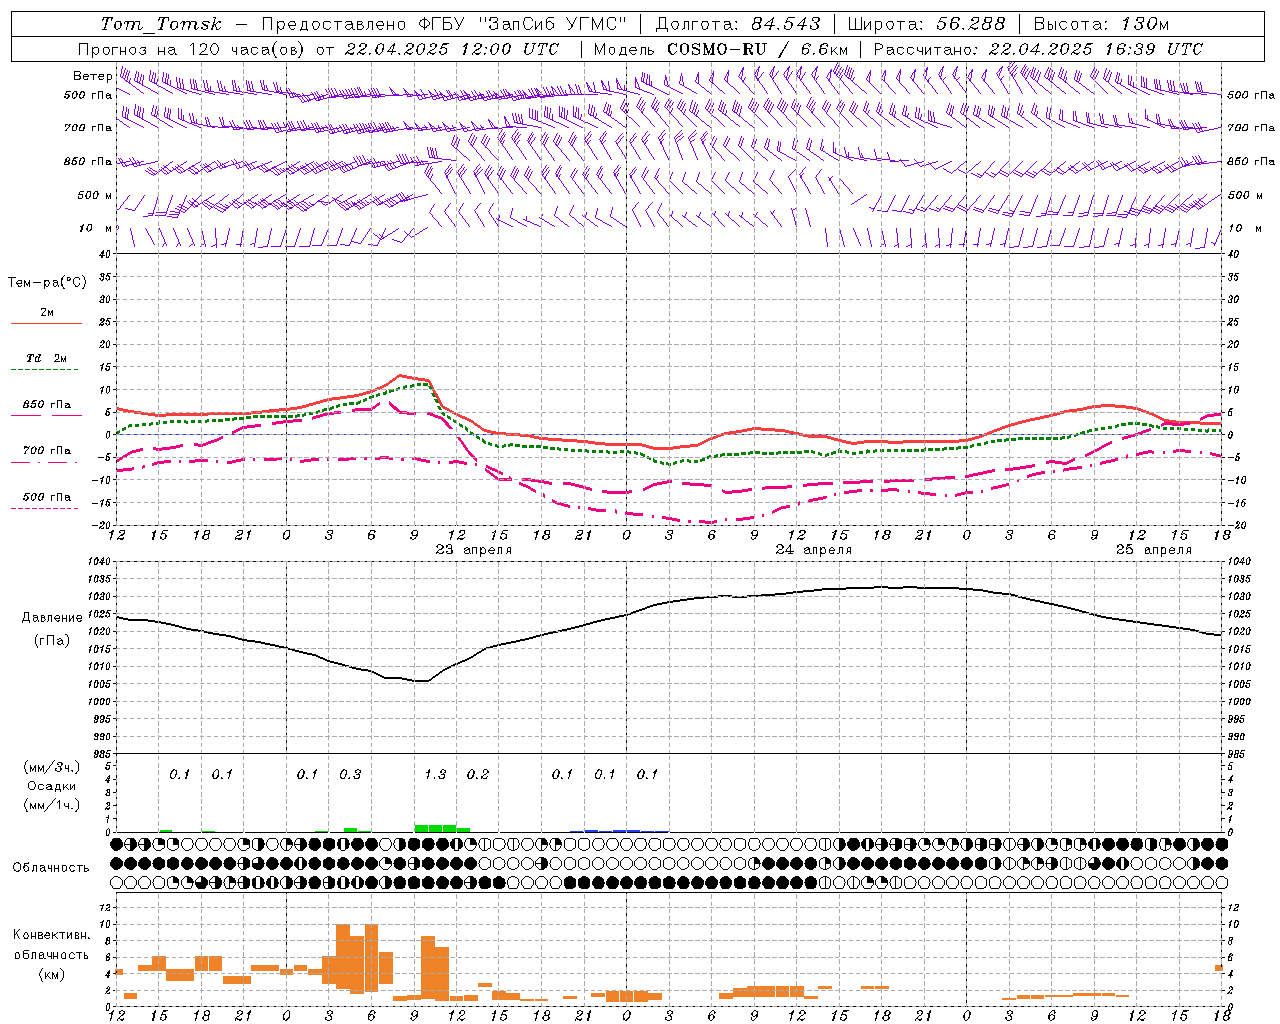
Task: Click the "Tom_Tomsk" station title
Action: click(161, 24)
